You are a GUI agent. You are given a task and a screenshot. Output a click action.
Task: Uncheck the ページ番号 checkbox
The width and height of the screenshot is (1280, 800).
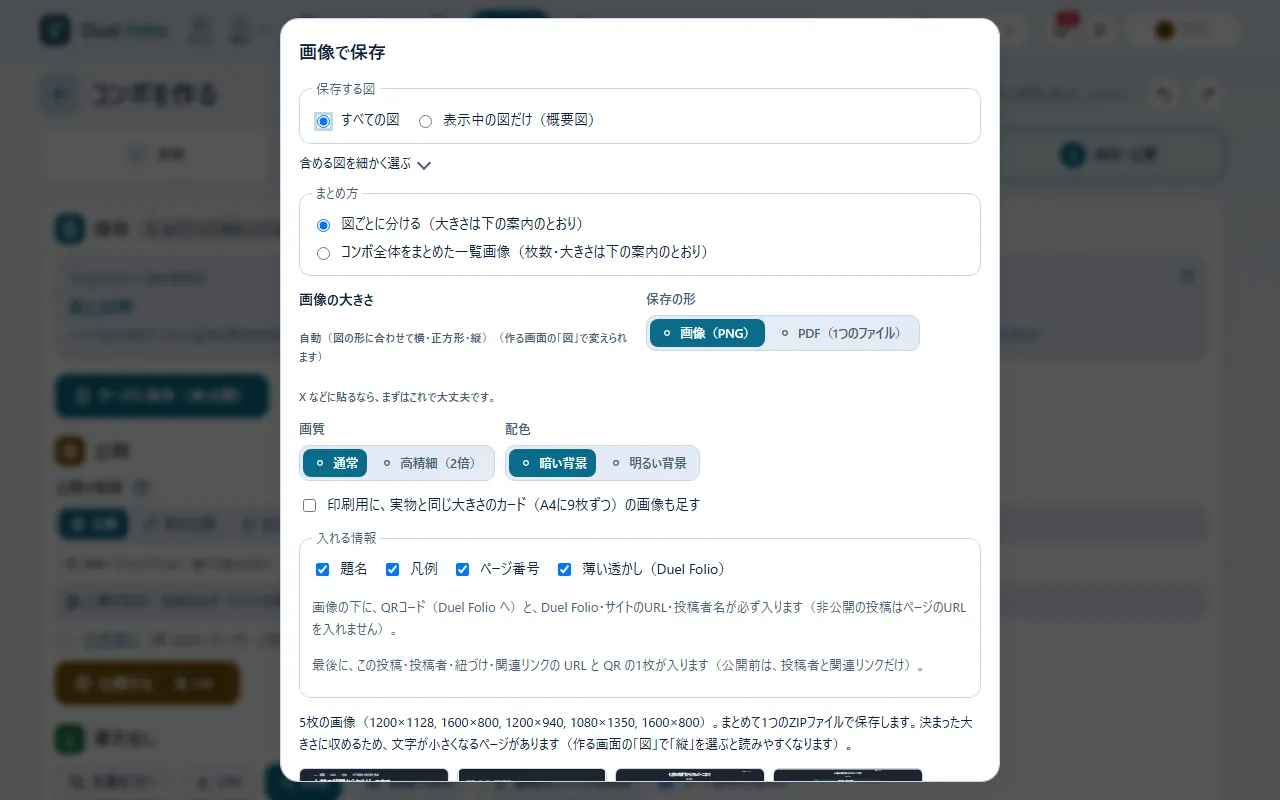coord(462,569)
